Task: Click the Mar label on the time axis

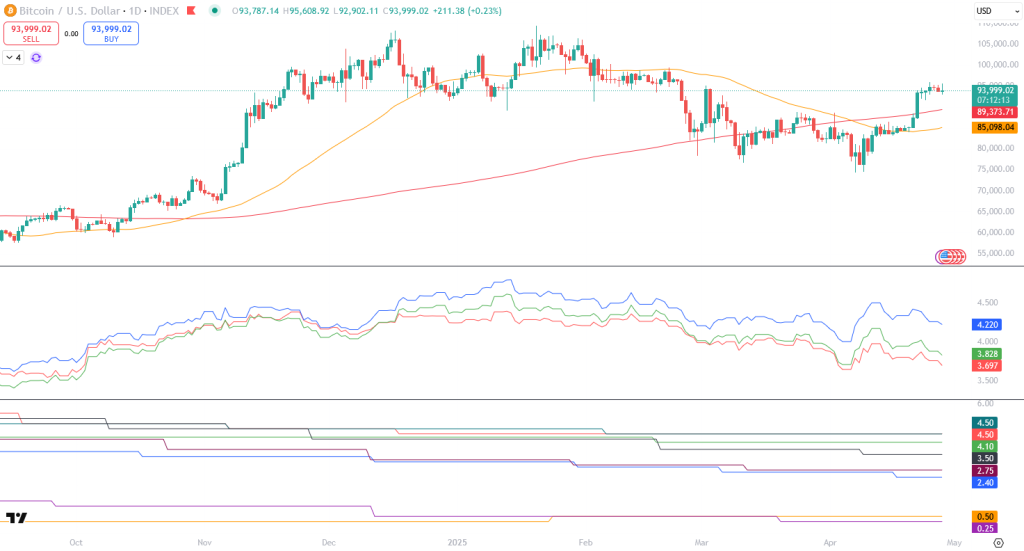Action: 701,543
